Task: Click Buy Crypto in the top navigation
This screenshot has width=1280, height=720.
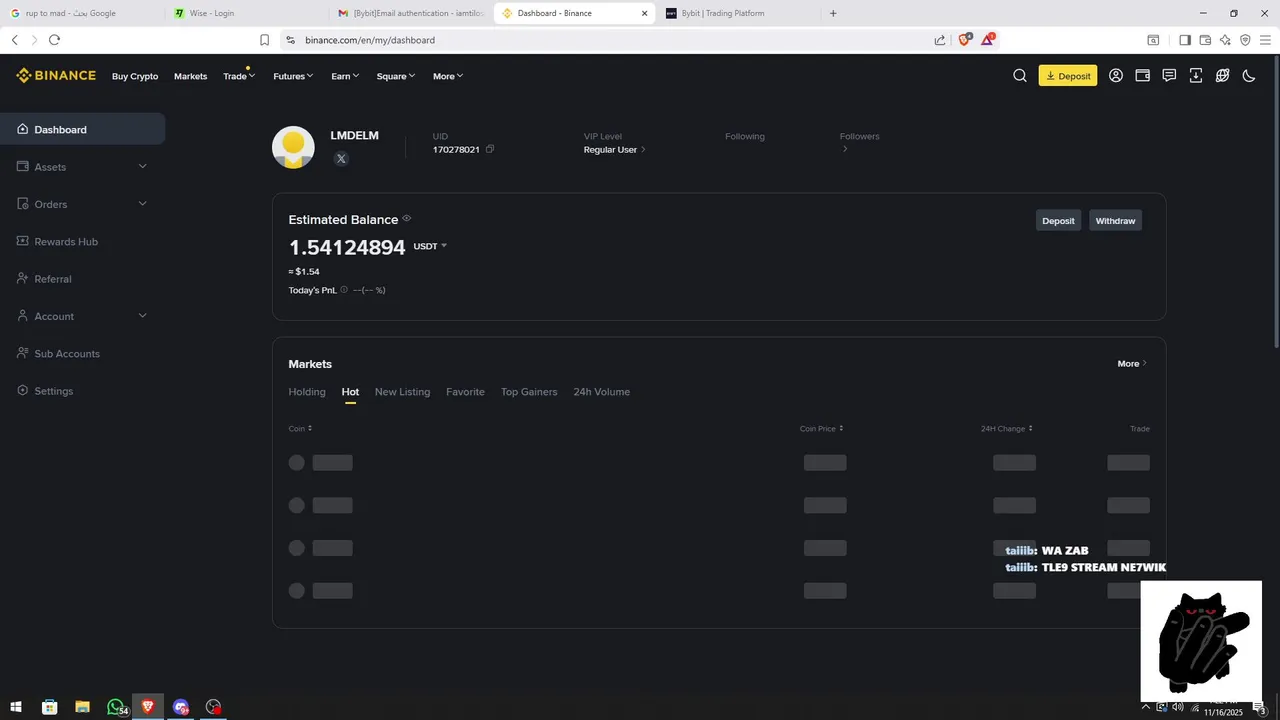Action: coord(135,76)
